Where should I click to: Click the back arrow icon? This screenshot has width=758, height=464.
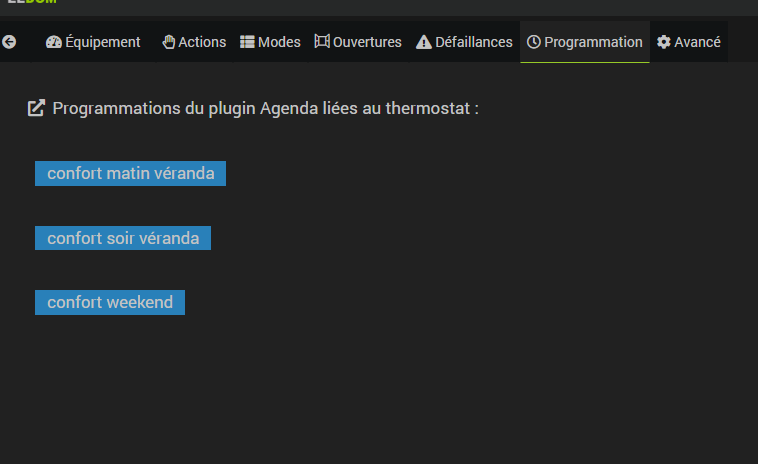pyautogui.click(x=10, y=42)
